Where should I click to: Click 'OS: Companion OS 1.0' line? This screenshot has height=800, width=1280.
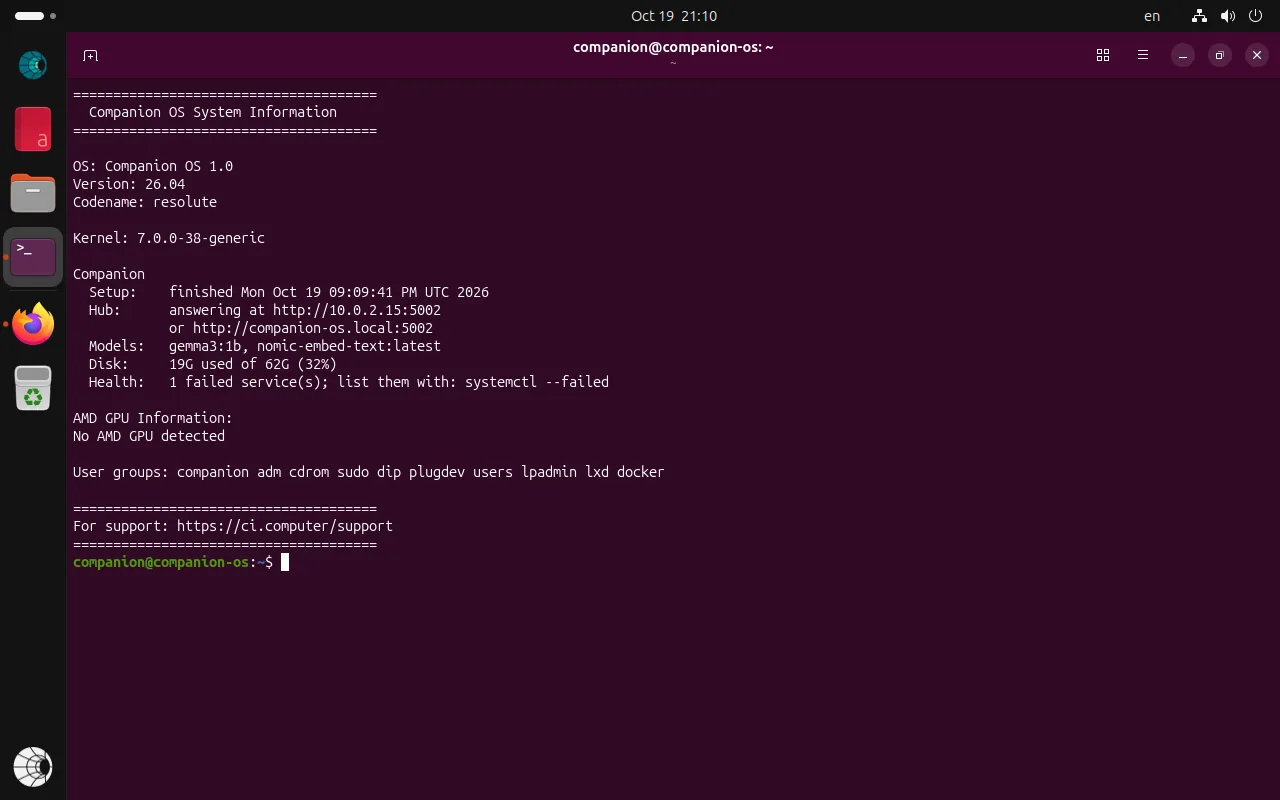(153, 166)
